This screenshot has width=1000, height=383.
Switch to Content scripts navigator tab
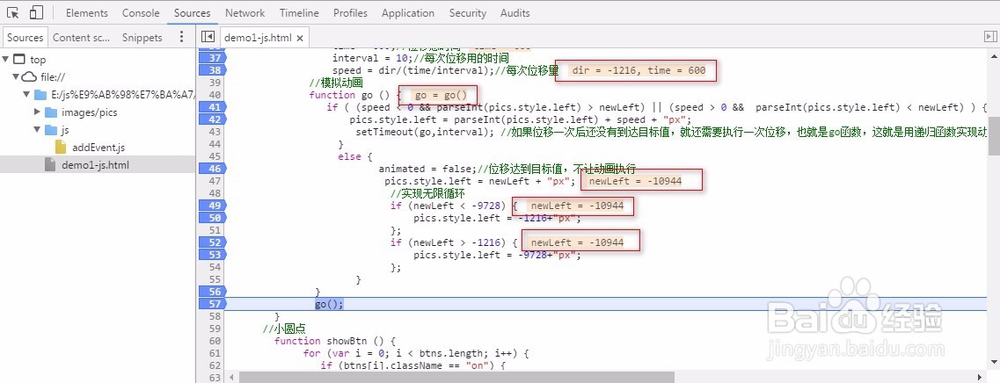(81, 38)
